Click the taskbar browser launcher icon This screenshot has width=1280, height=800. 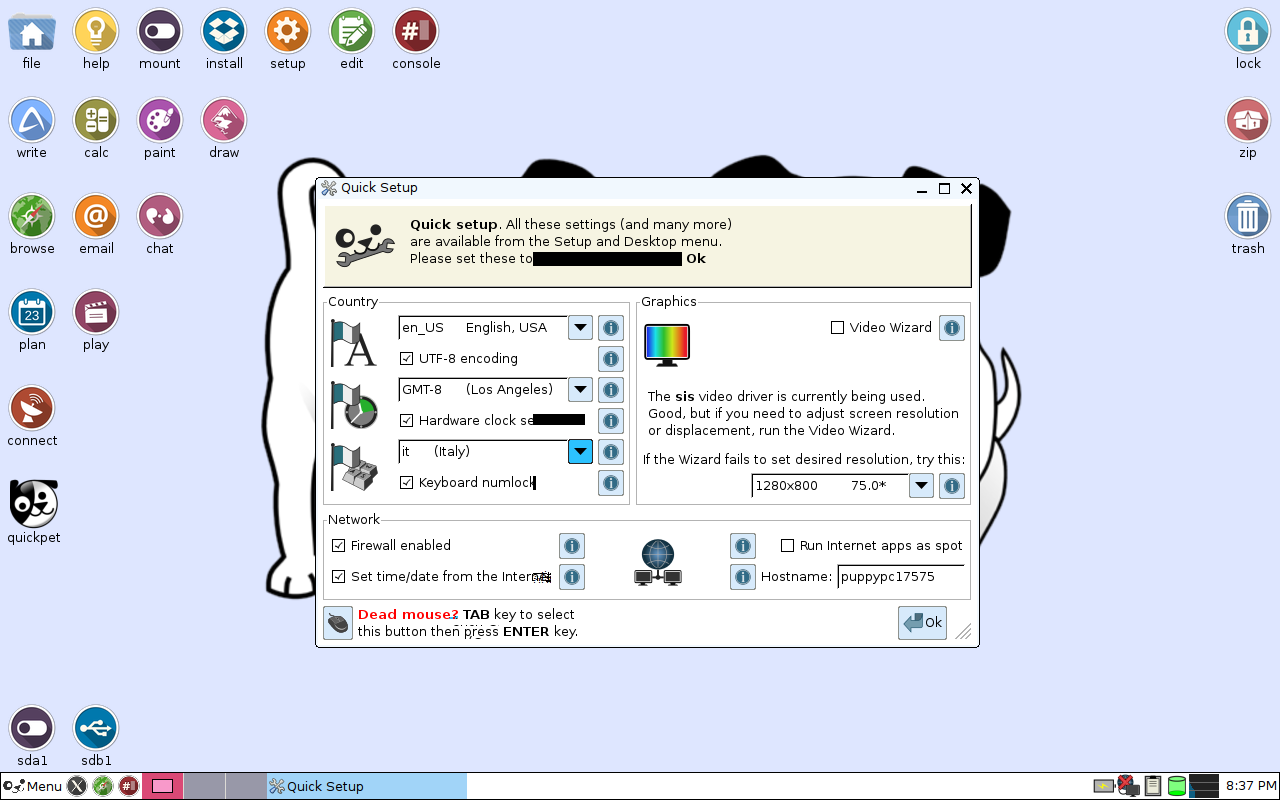(103, 786)
